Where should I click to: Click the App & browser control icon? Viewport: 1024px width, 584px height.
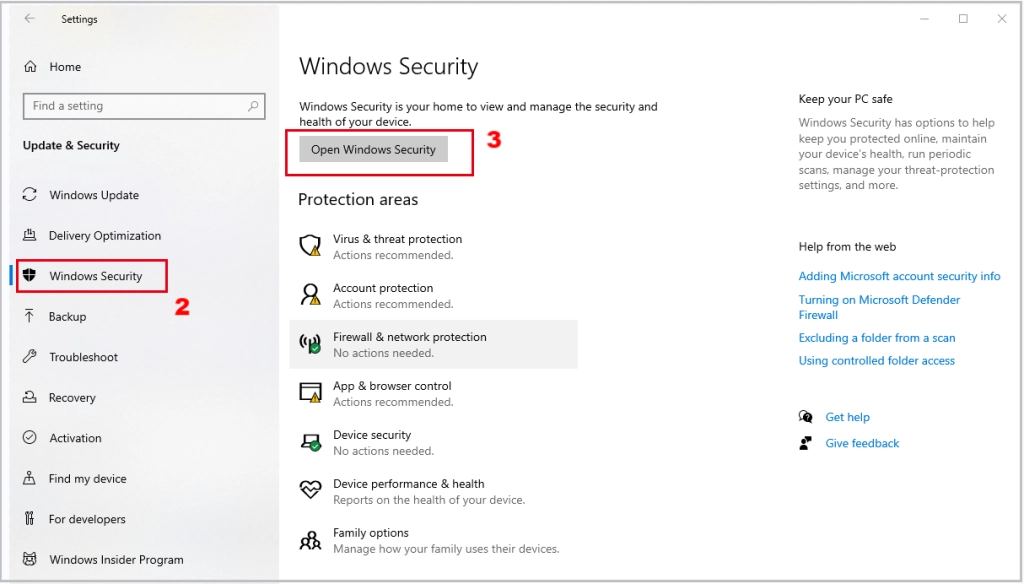tap(310, 393)
